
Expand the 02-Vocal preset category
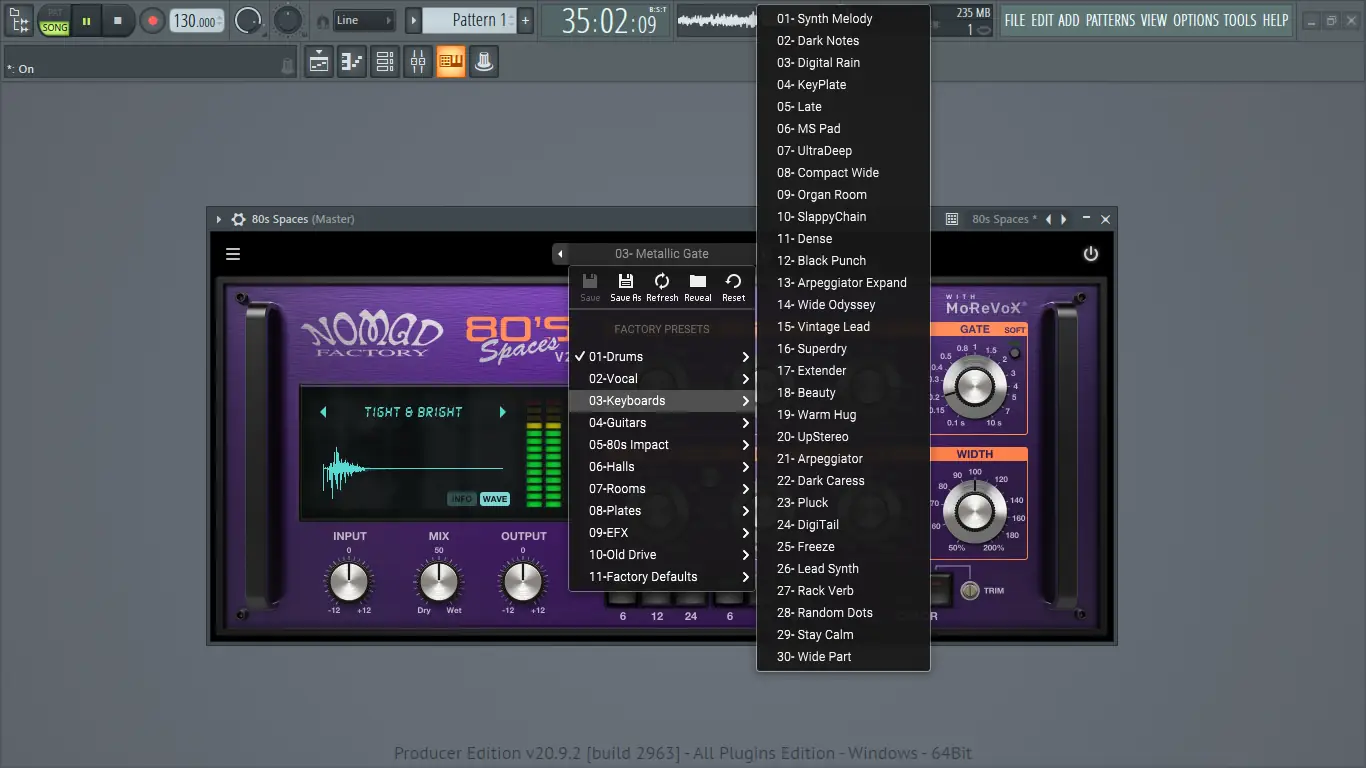click(x=662, y=379)
